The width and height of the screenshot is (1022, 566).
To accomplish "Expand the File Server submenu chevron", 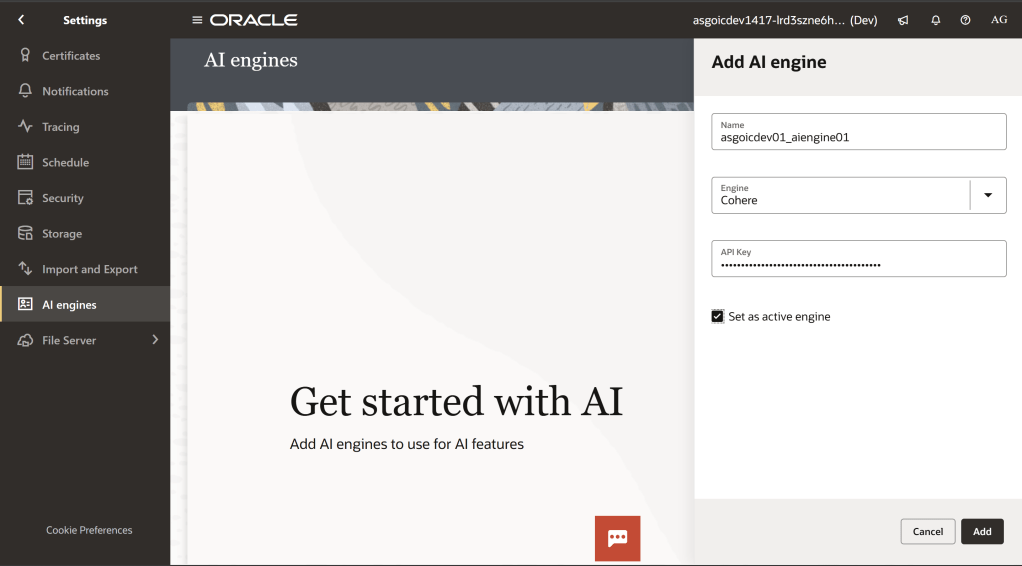I will tap(155, 340).
